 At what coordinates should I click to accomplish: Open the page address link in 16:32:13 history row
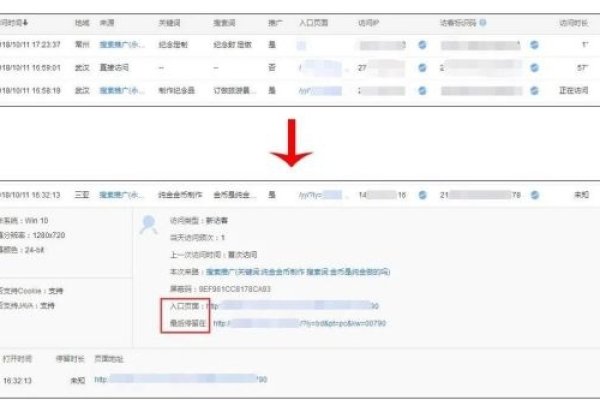pyautogui.click(x=181, y=379)
